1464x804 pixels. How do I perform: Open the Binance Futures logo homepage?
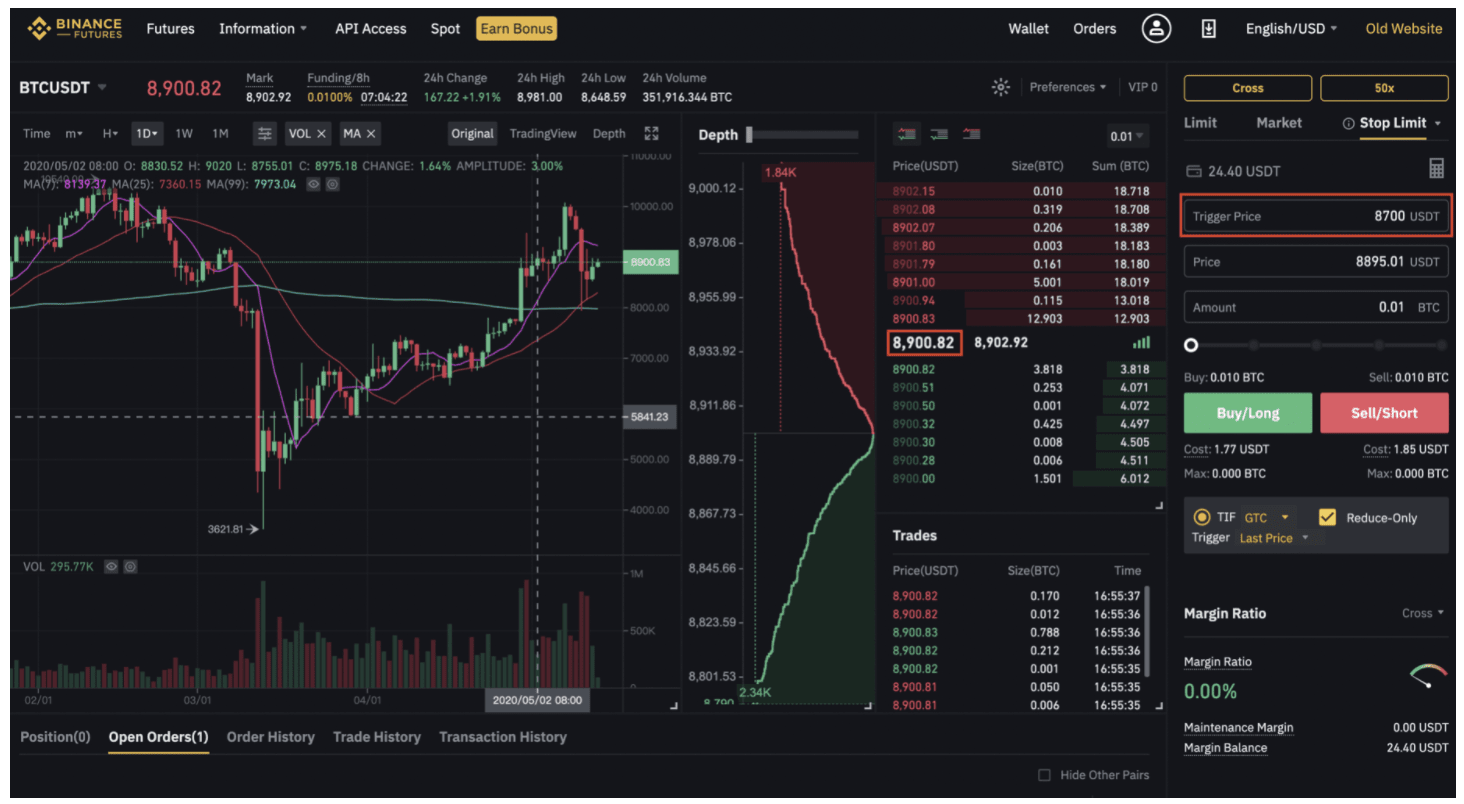pos(75,29)
